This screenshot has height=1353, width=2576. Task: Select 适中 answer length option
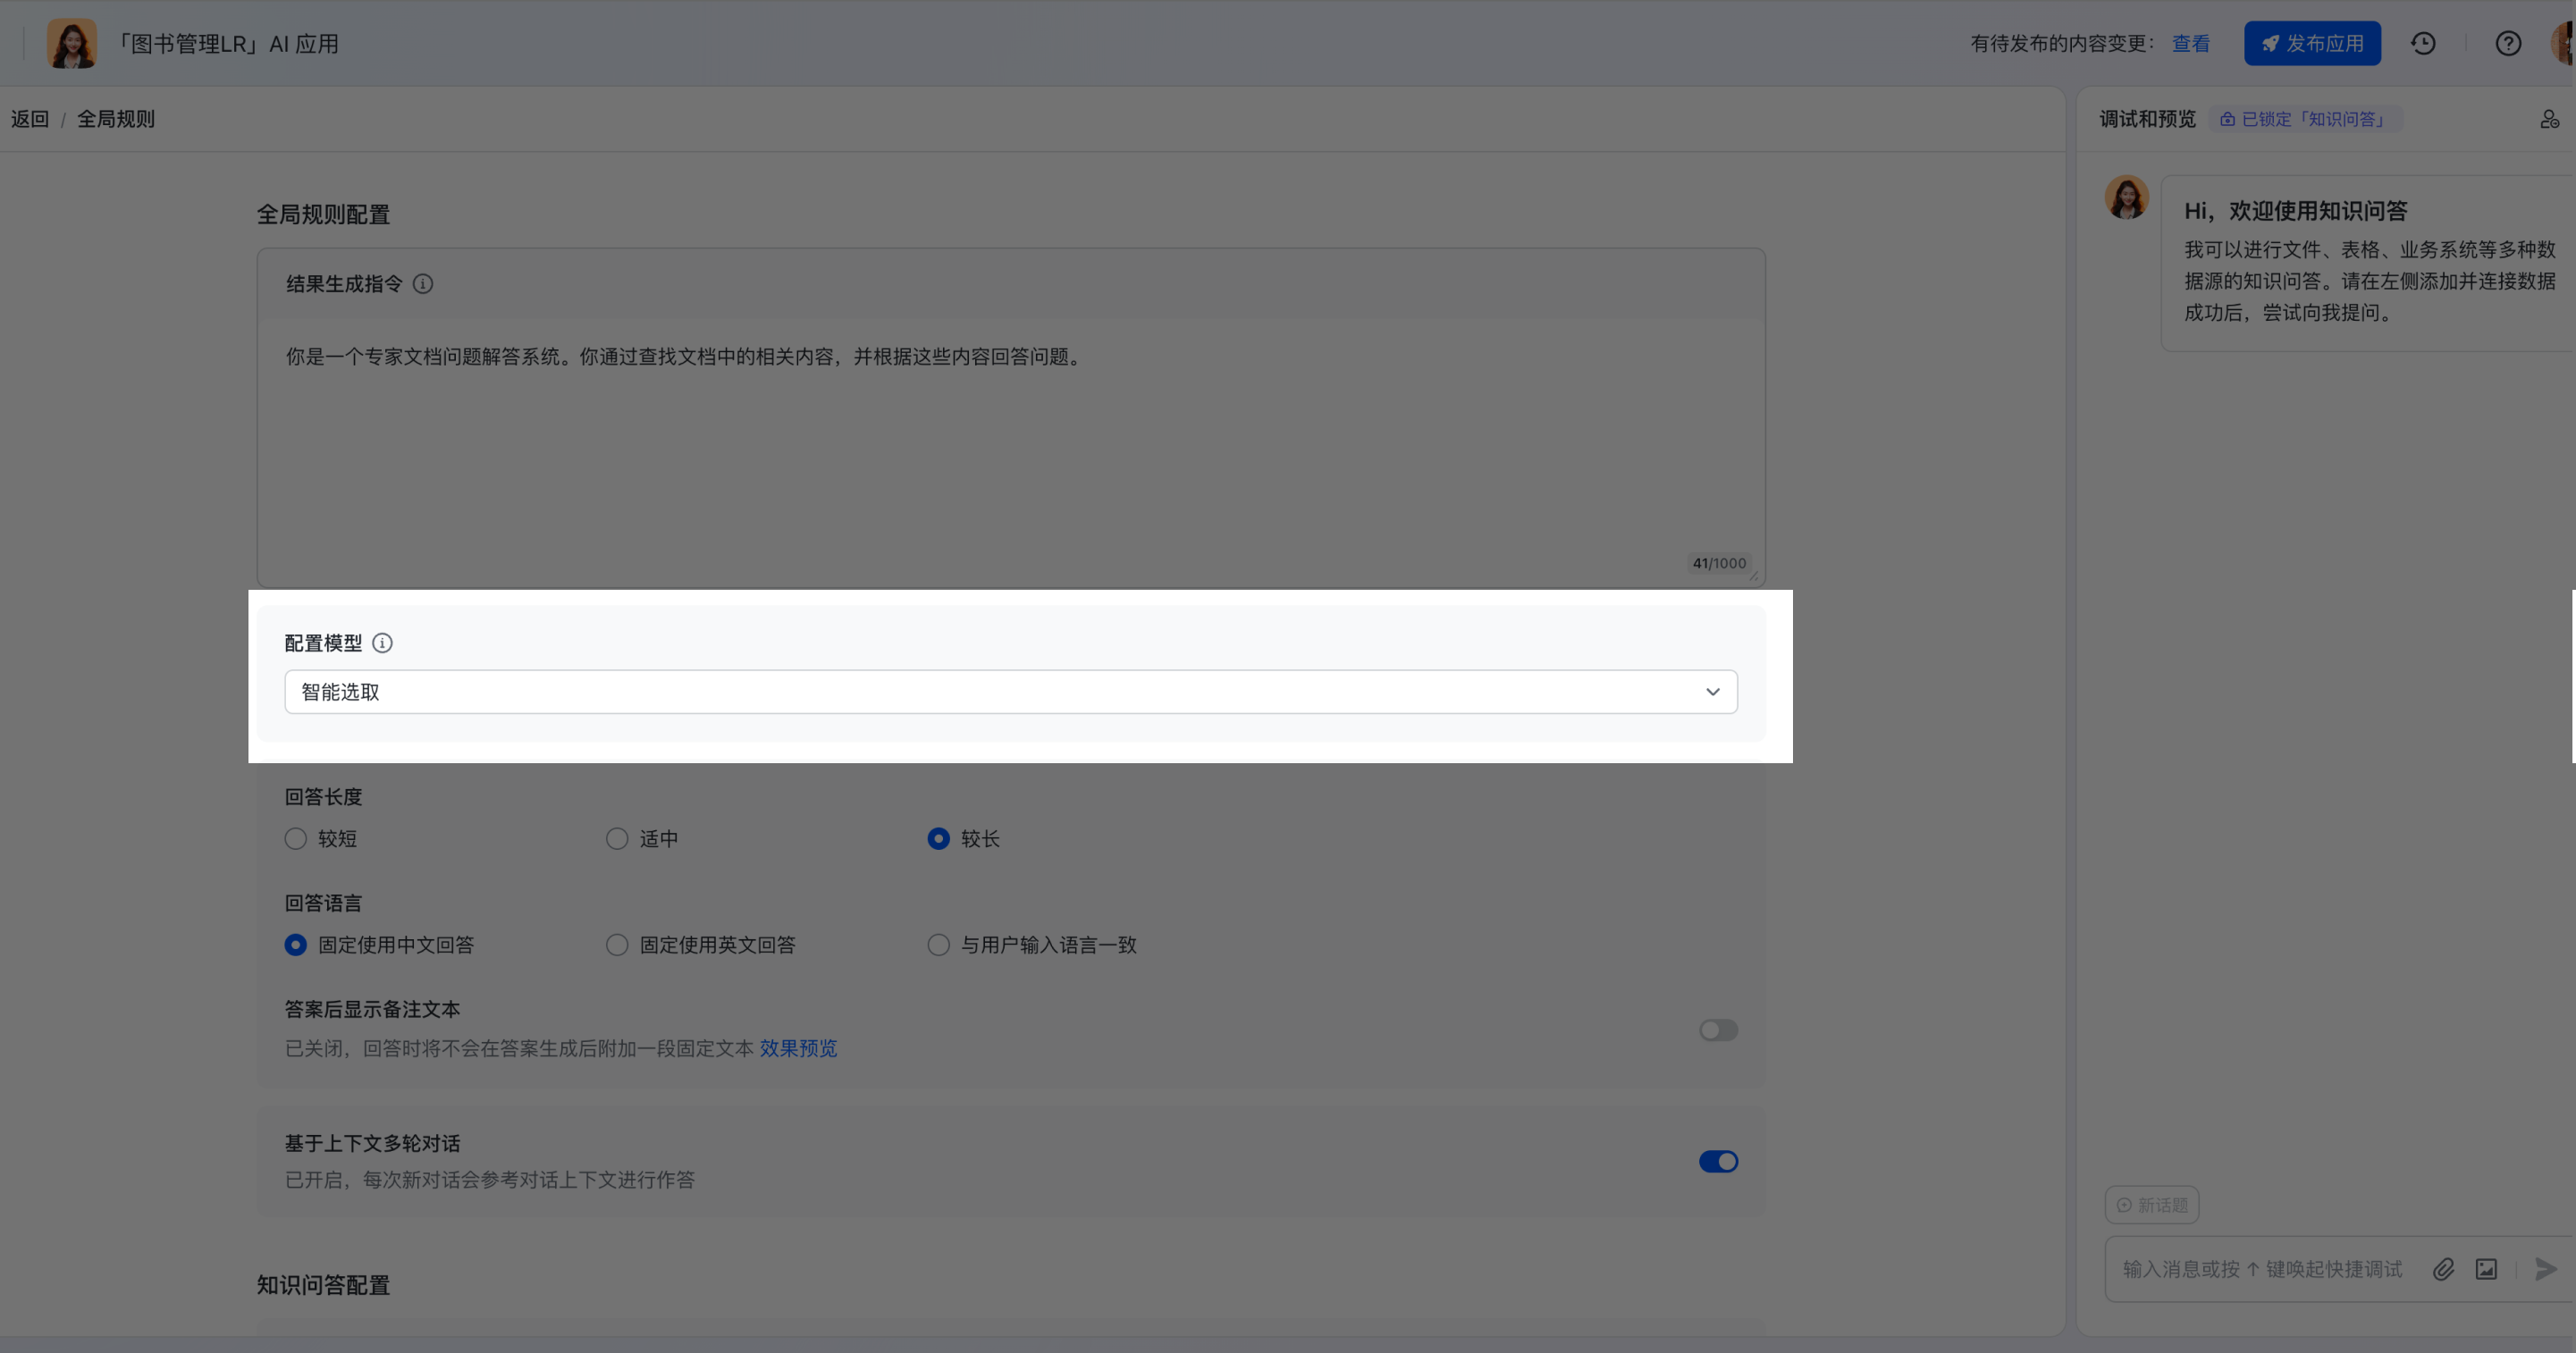[x=617, y=839]
